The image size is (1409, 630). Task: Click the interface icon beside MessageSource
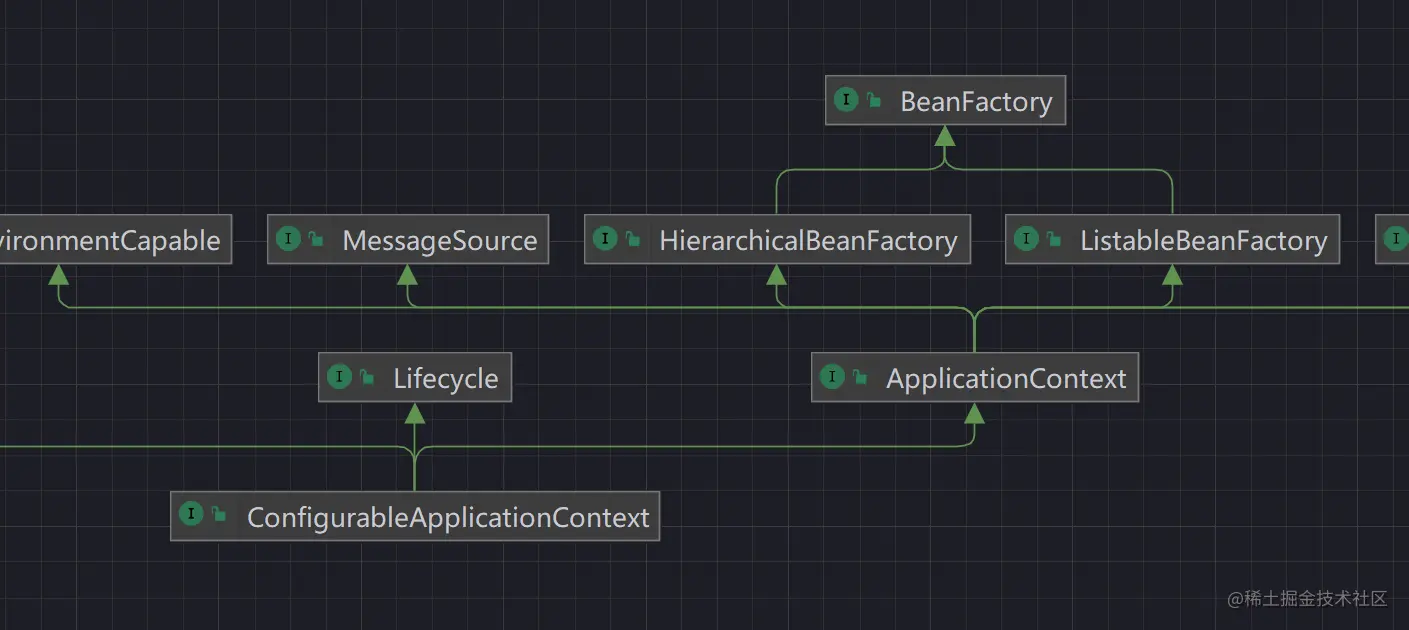pos(289,239)
